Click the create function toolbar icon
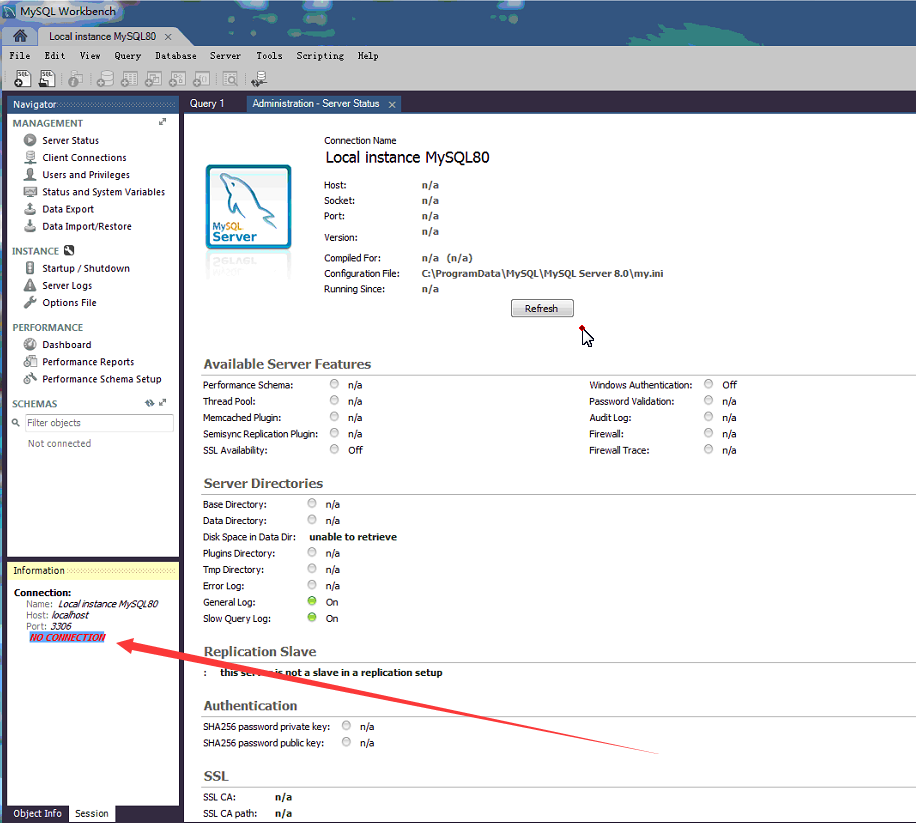The height and width of the screenshot is (823, 916). (202, 78)
